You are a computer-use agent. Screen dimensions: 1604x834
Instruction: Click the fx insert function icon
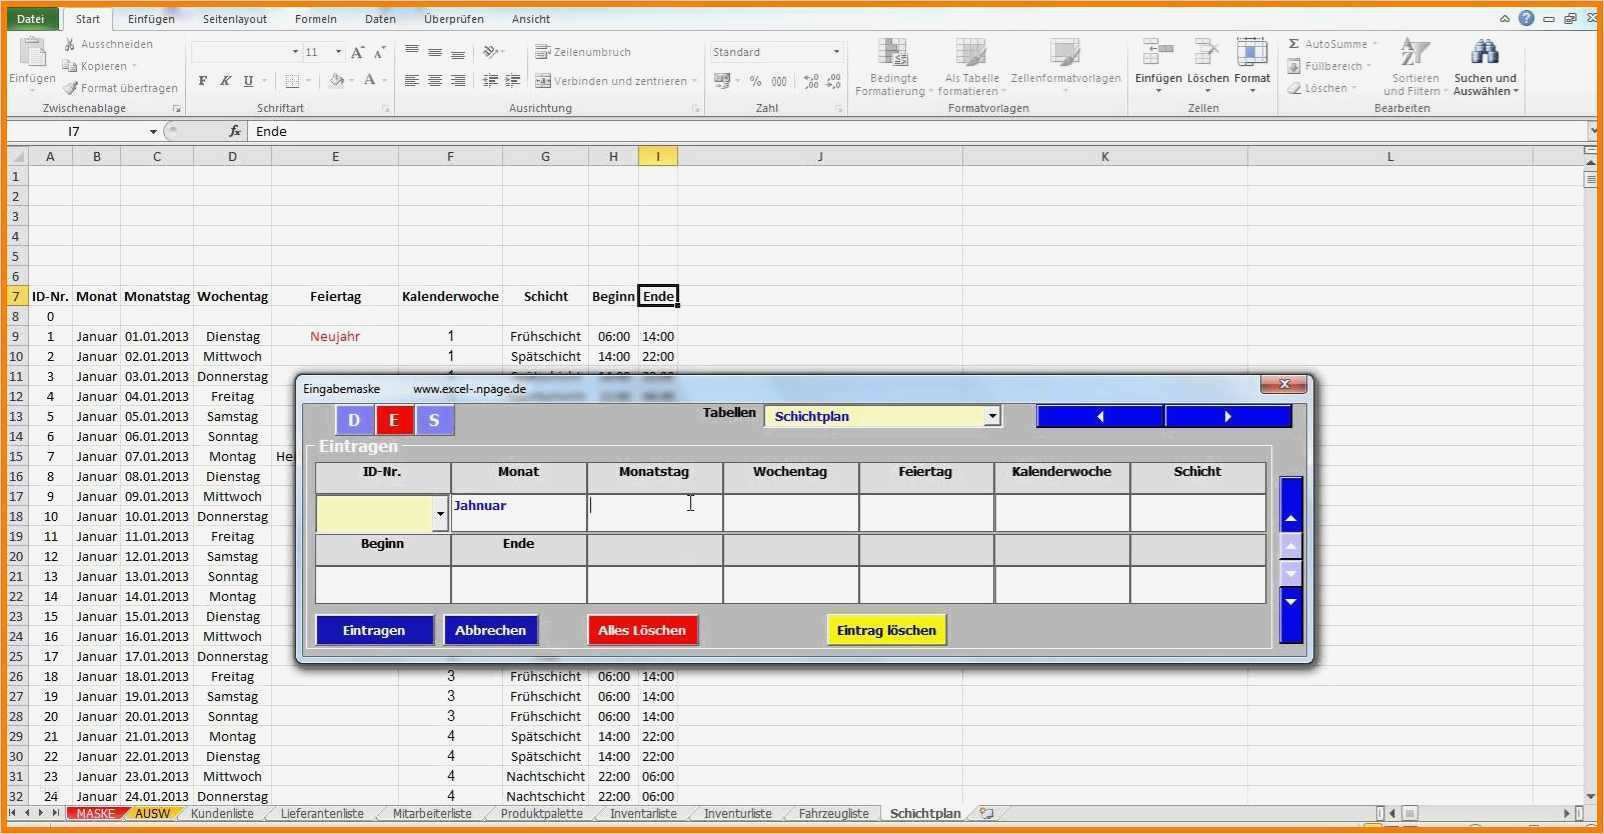point(235,131)
